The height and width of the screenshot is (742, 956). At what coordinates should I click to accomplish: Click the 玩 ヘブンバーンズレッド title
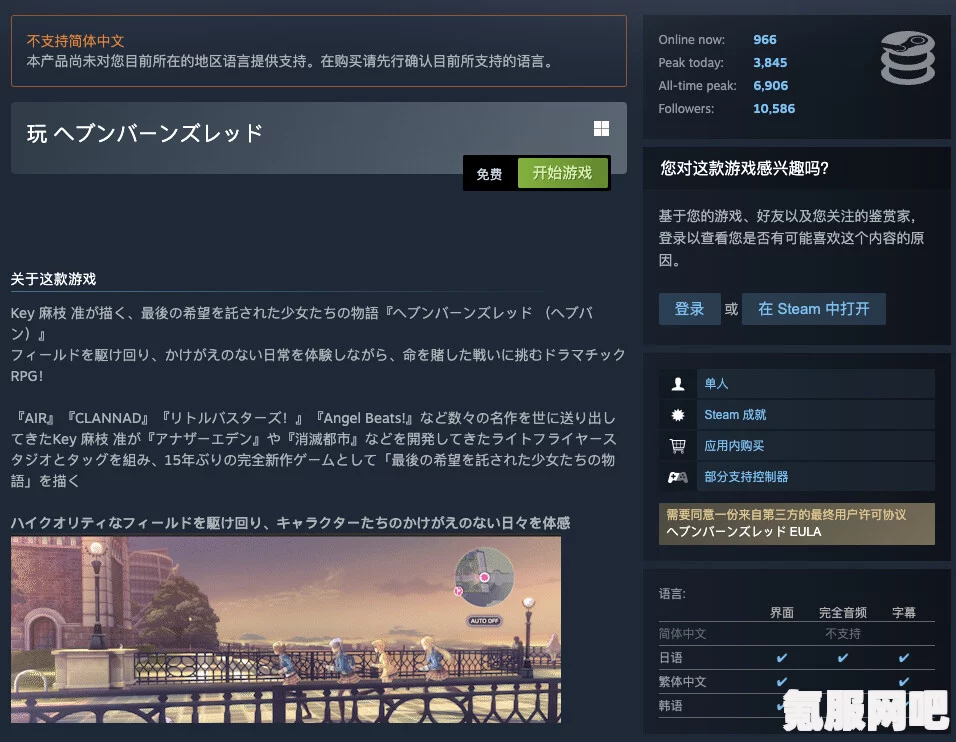point(144,133)
